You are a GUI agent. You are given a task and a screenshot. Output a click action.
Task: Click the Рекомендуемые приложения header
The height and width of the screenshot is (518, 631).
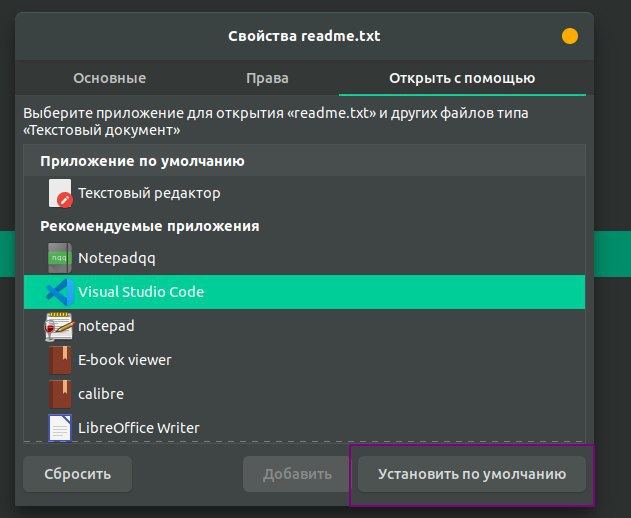[150, 226]
